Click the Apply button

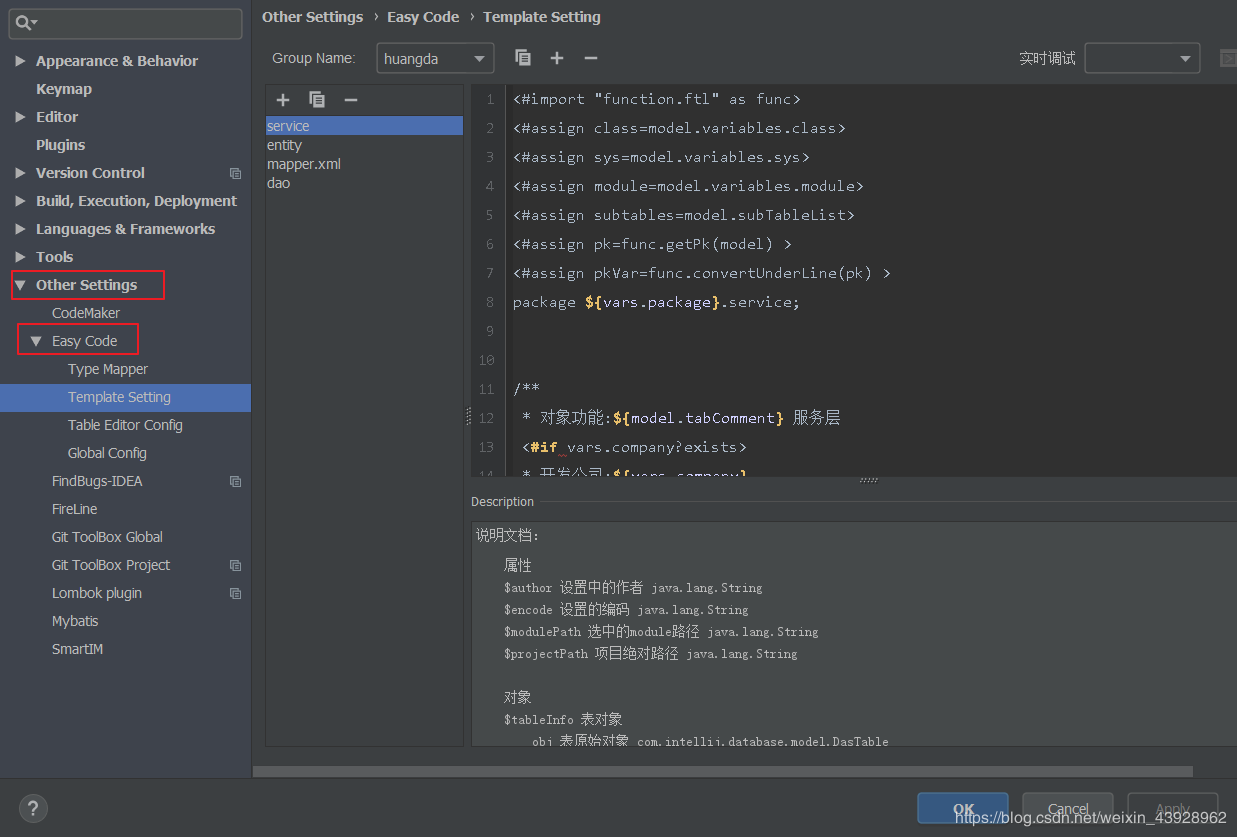pos(1173,809)
